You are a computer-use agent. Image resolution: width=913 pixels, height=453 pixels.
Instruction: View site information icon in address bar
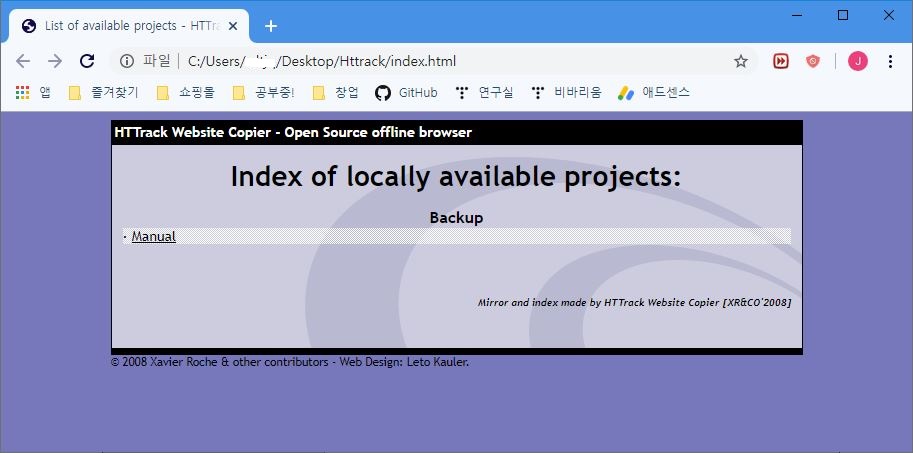(126, 61)
